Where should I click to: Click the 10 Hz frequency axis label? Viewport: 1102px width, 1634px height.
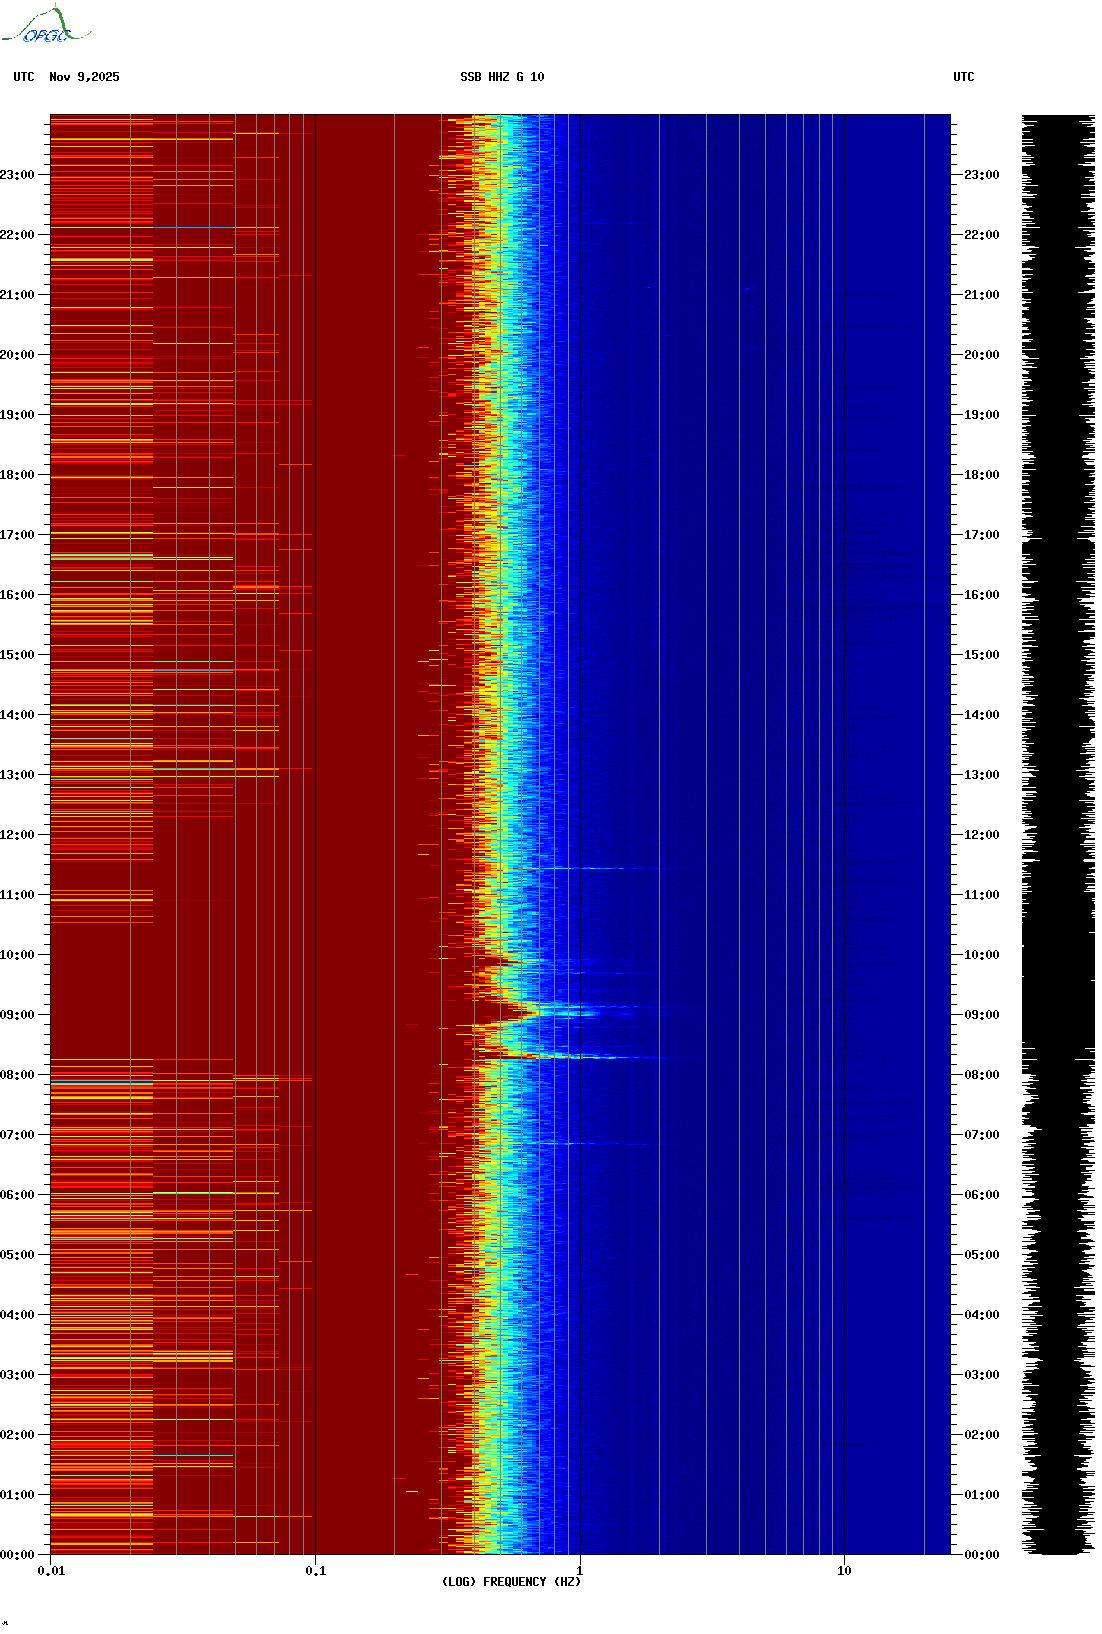tap(844, 1571)
